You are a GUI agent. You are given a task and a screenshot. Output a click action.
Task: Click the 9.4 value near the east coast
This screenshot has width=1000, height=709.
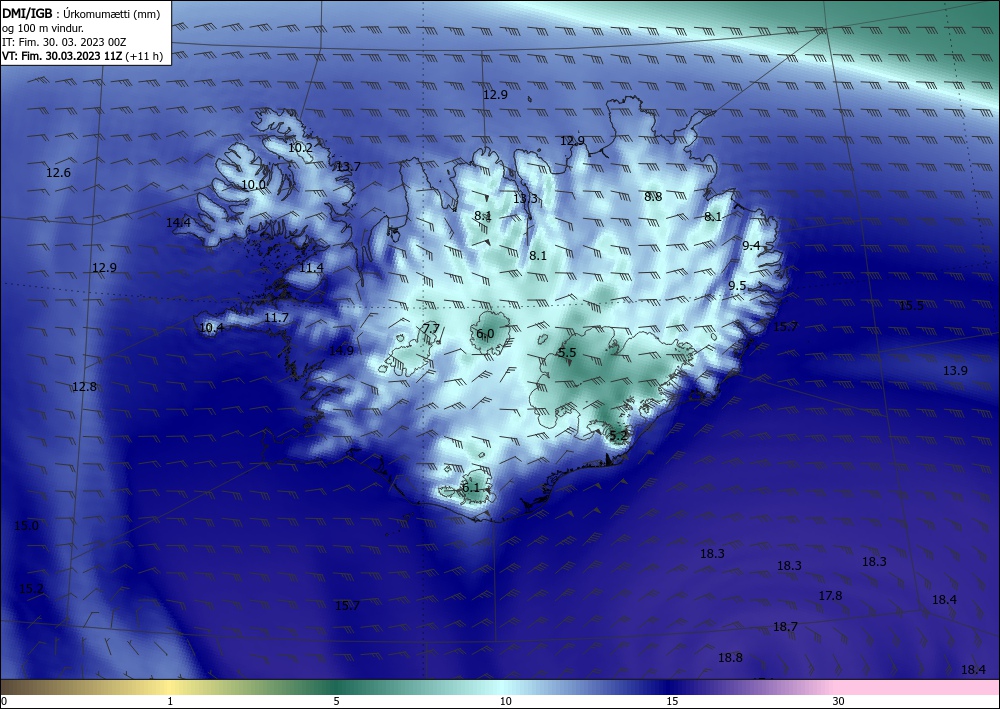pyautogui.click(x=751, y=245)
